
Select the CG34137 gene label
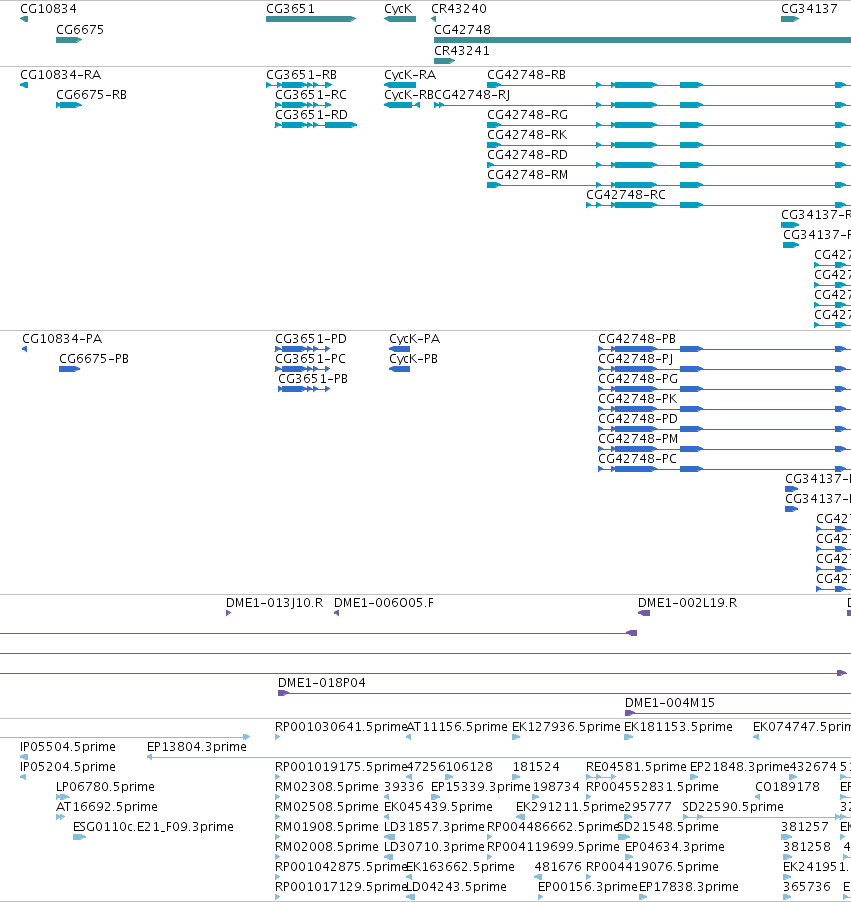click(x=809, y=9)
